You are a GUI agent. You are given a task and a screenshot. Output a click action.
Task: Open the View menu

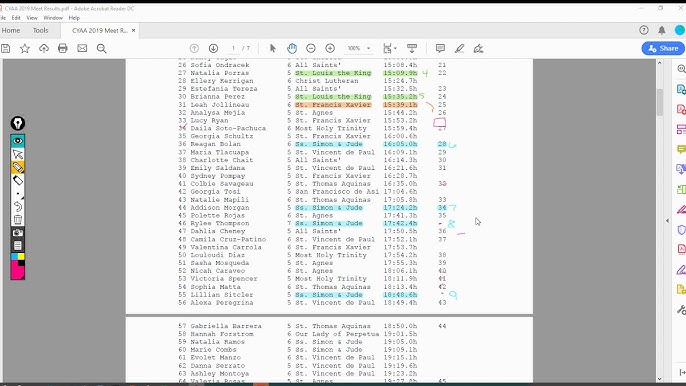[32, 18]
